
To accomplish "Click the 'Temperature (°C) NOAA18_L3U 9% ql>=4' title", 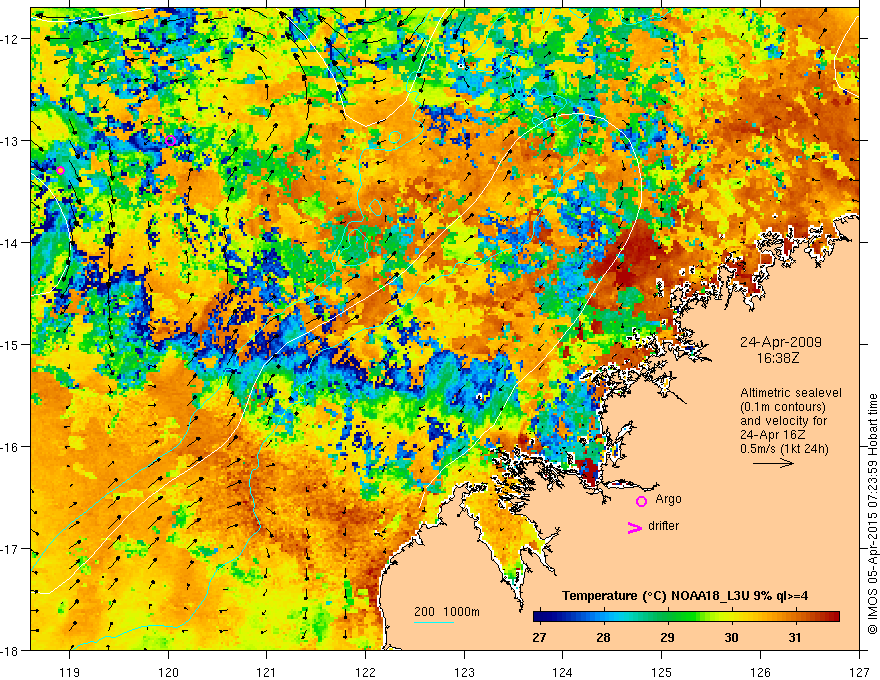I will pos(685,596).
